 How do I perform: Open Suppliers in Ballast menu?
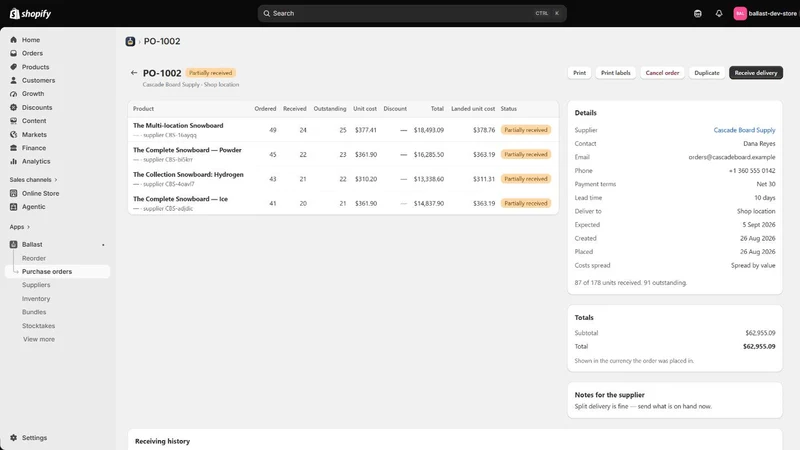tap(36, 285)
